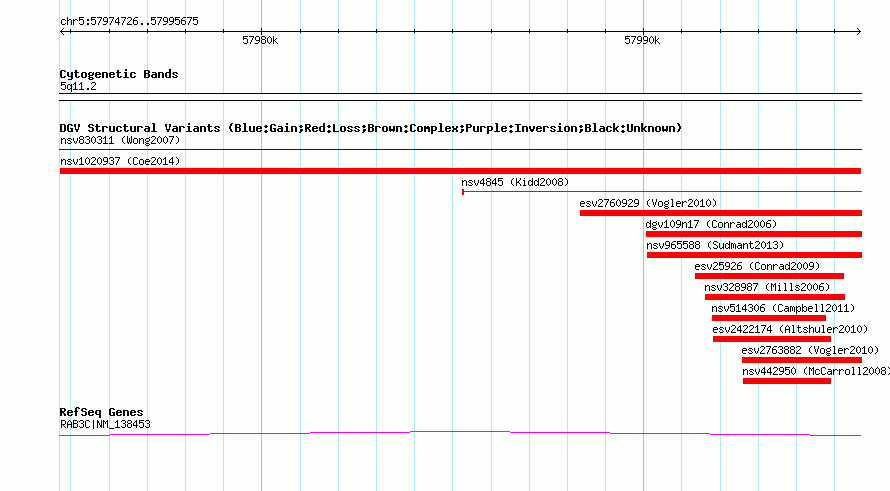Image resolution: width=890 pixels, height=491 pixels.
Task: Click the thick red nsv1020937 bar
Action: pyautogui.click(x=460, y=171)
